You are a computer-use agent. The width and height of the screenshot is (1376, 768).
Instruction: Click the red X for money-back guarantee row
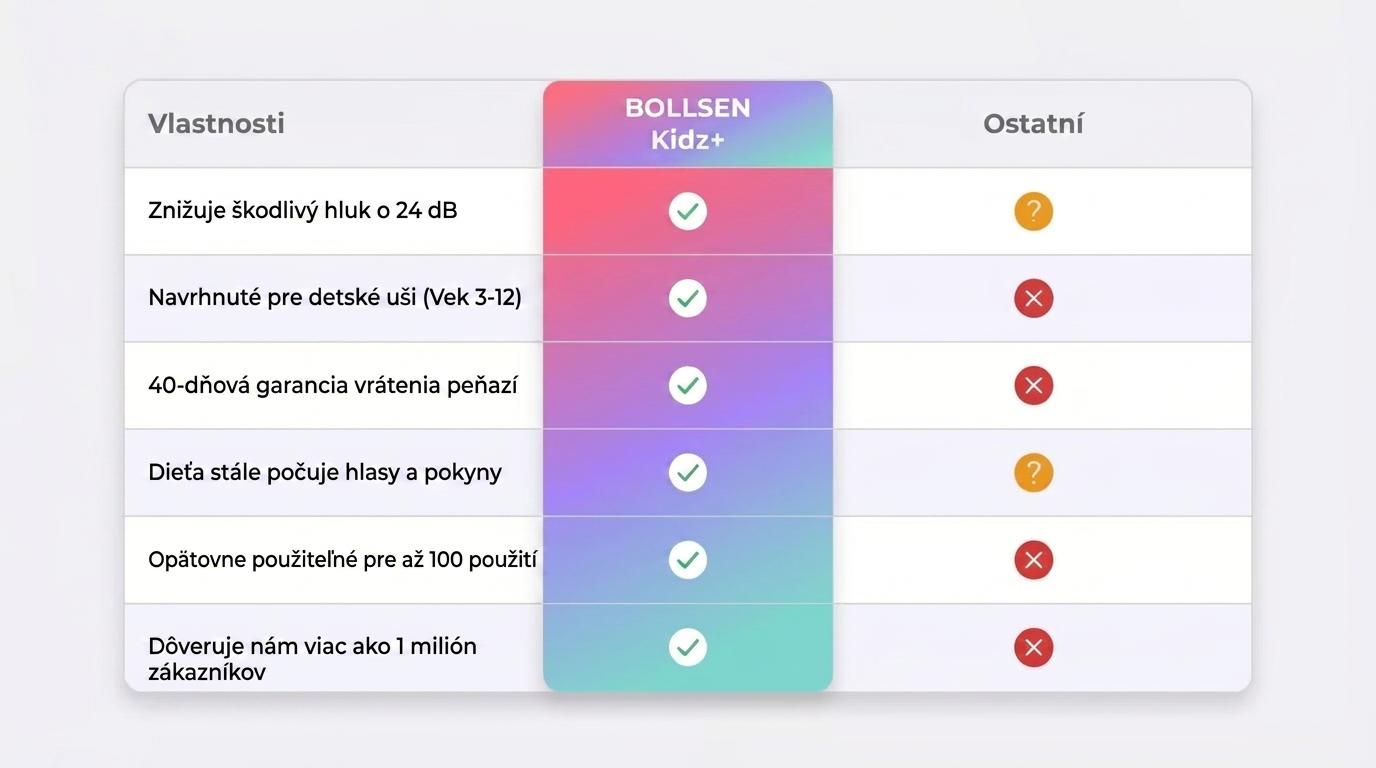coord(1034,385)
